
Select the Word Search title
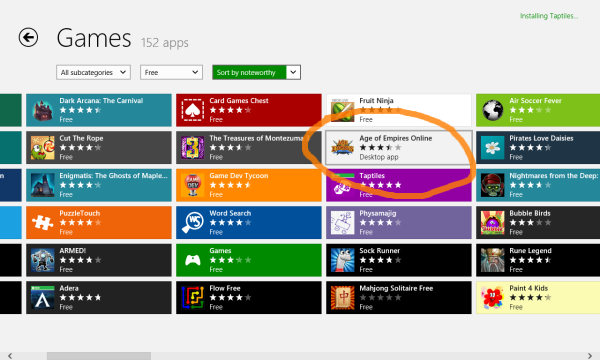click(230, 213)
